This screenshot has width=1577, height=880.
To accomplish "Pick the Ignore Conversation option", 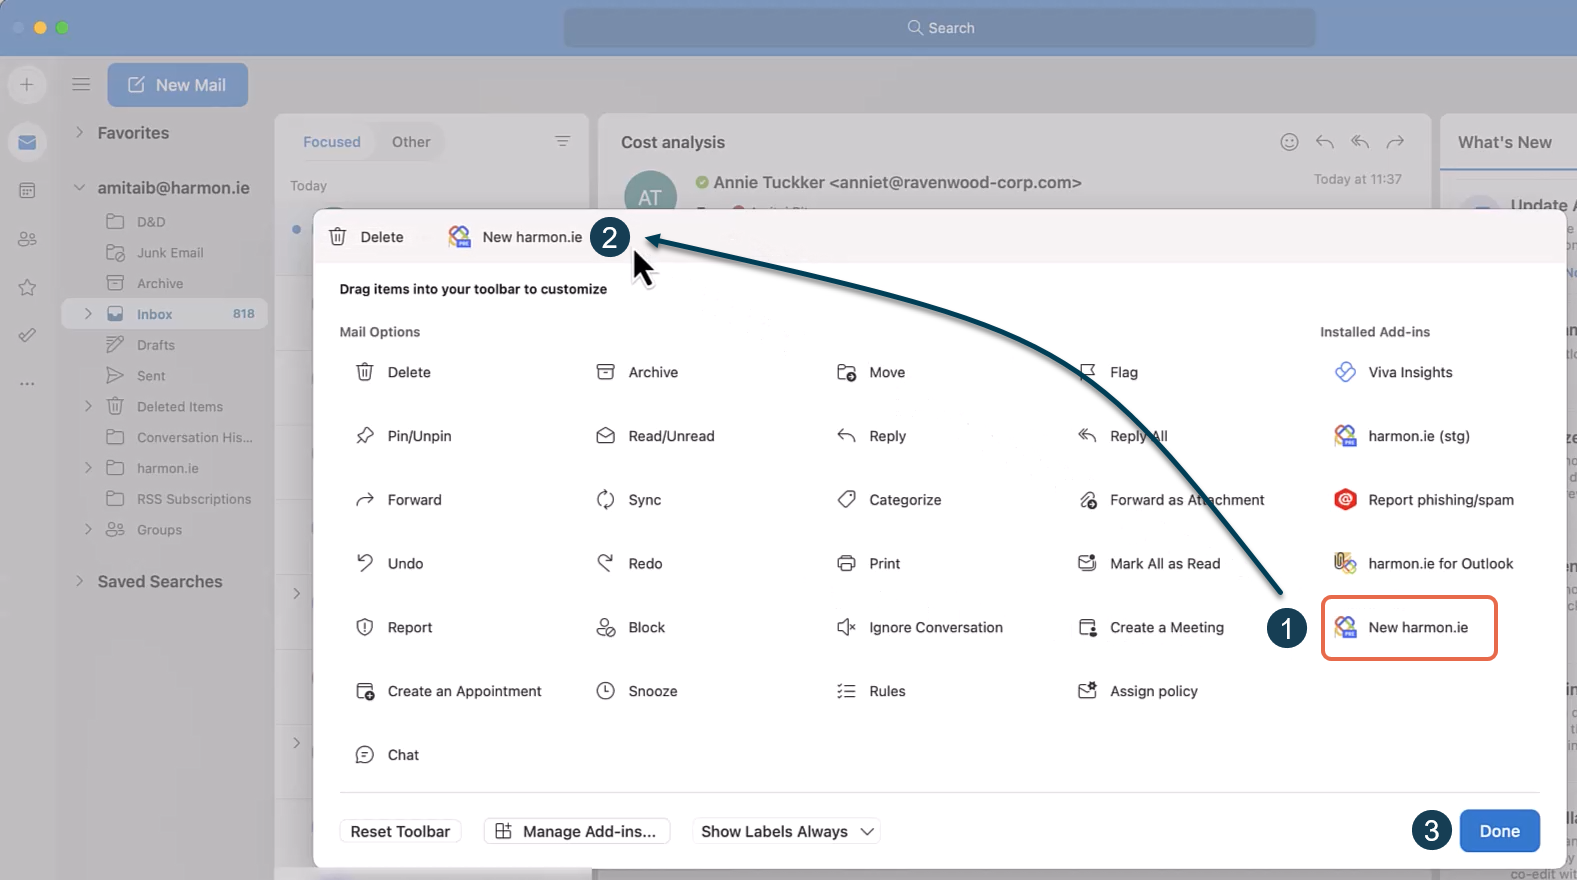I will coord(920,628).
